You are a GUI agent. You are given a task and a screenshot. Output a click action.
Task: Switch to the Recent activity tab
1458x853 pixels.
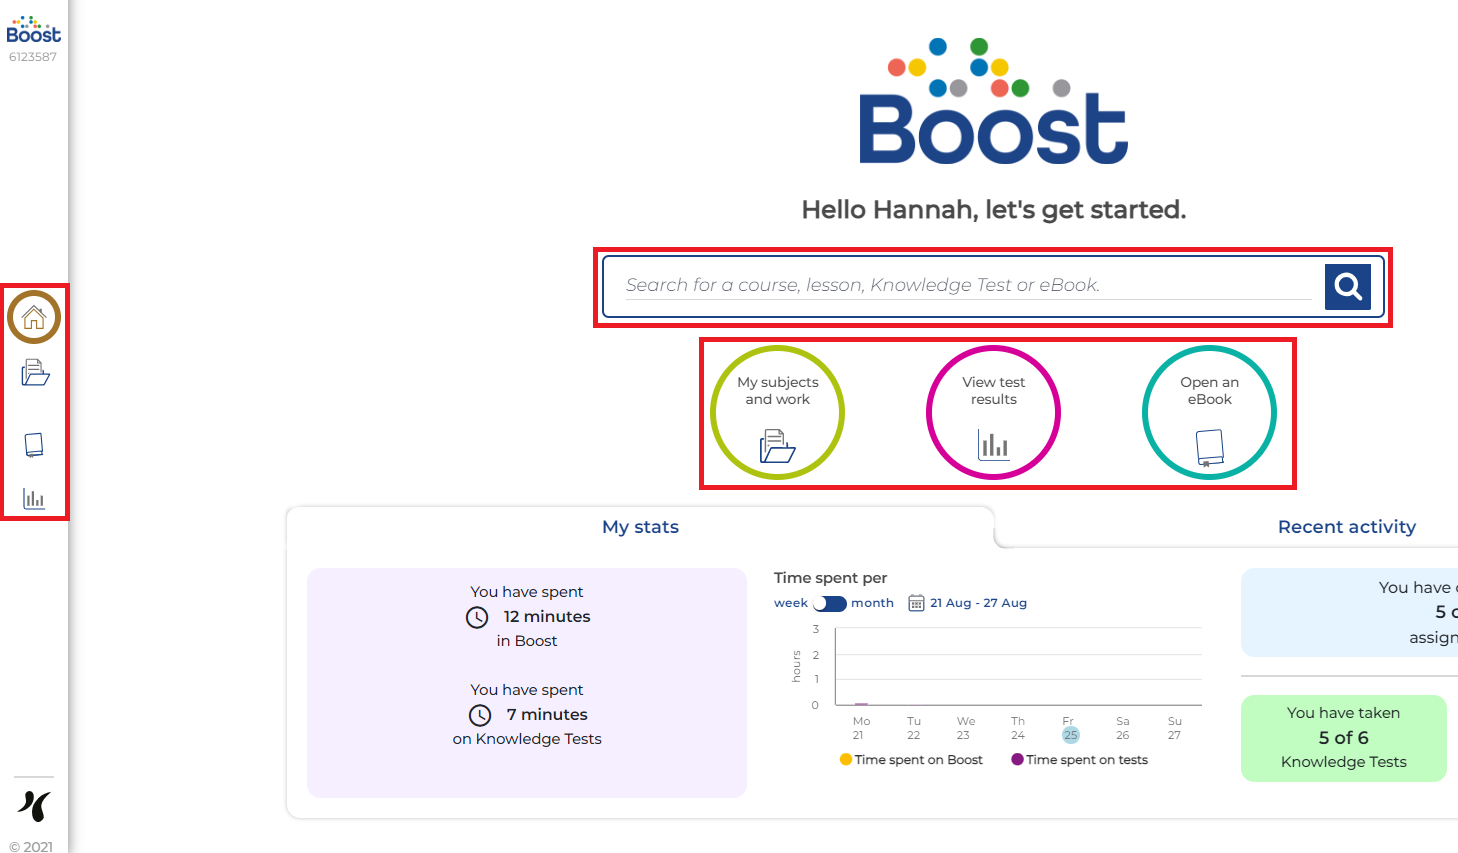pos(1346,527)
